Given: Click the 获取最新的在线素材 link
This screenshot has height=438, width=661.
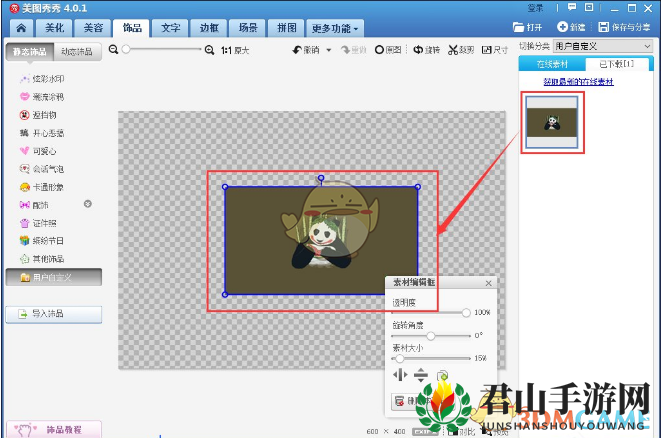Looking at the screenshot, I should [578, 82].
